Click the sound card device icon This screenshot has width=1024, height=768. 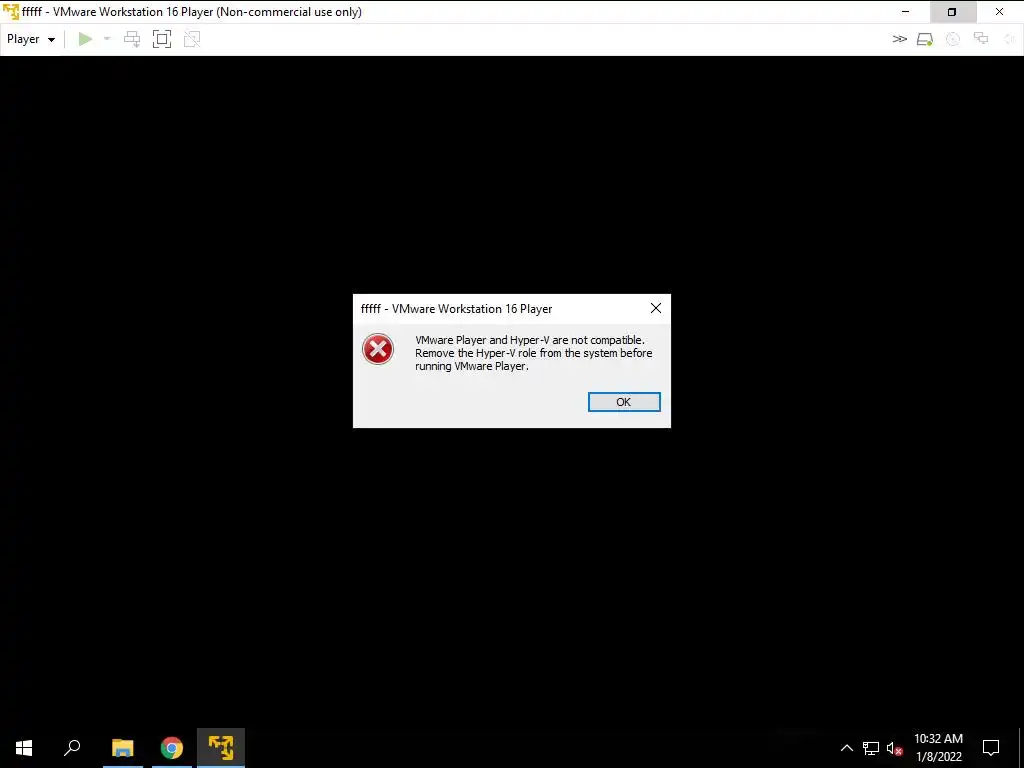[1010, 39]
